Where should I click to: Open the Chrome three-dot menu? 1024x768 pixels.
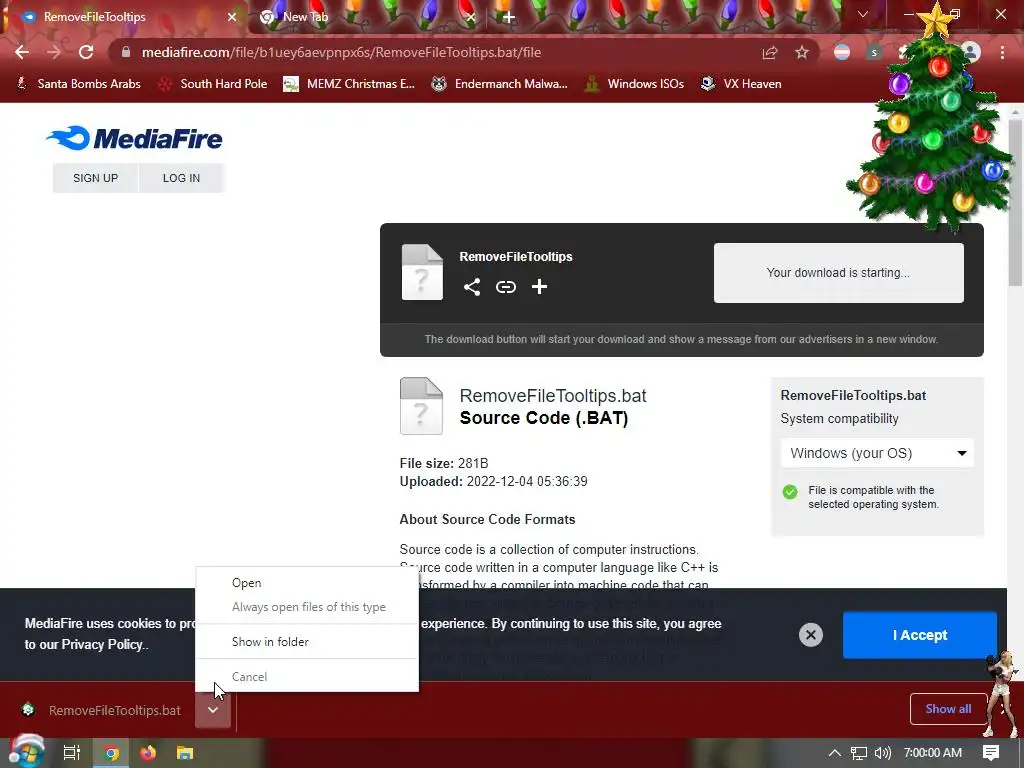pyautogui.click(x=1002, y=52)
